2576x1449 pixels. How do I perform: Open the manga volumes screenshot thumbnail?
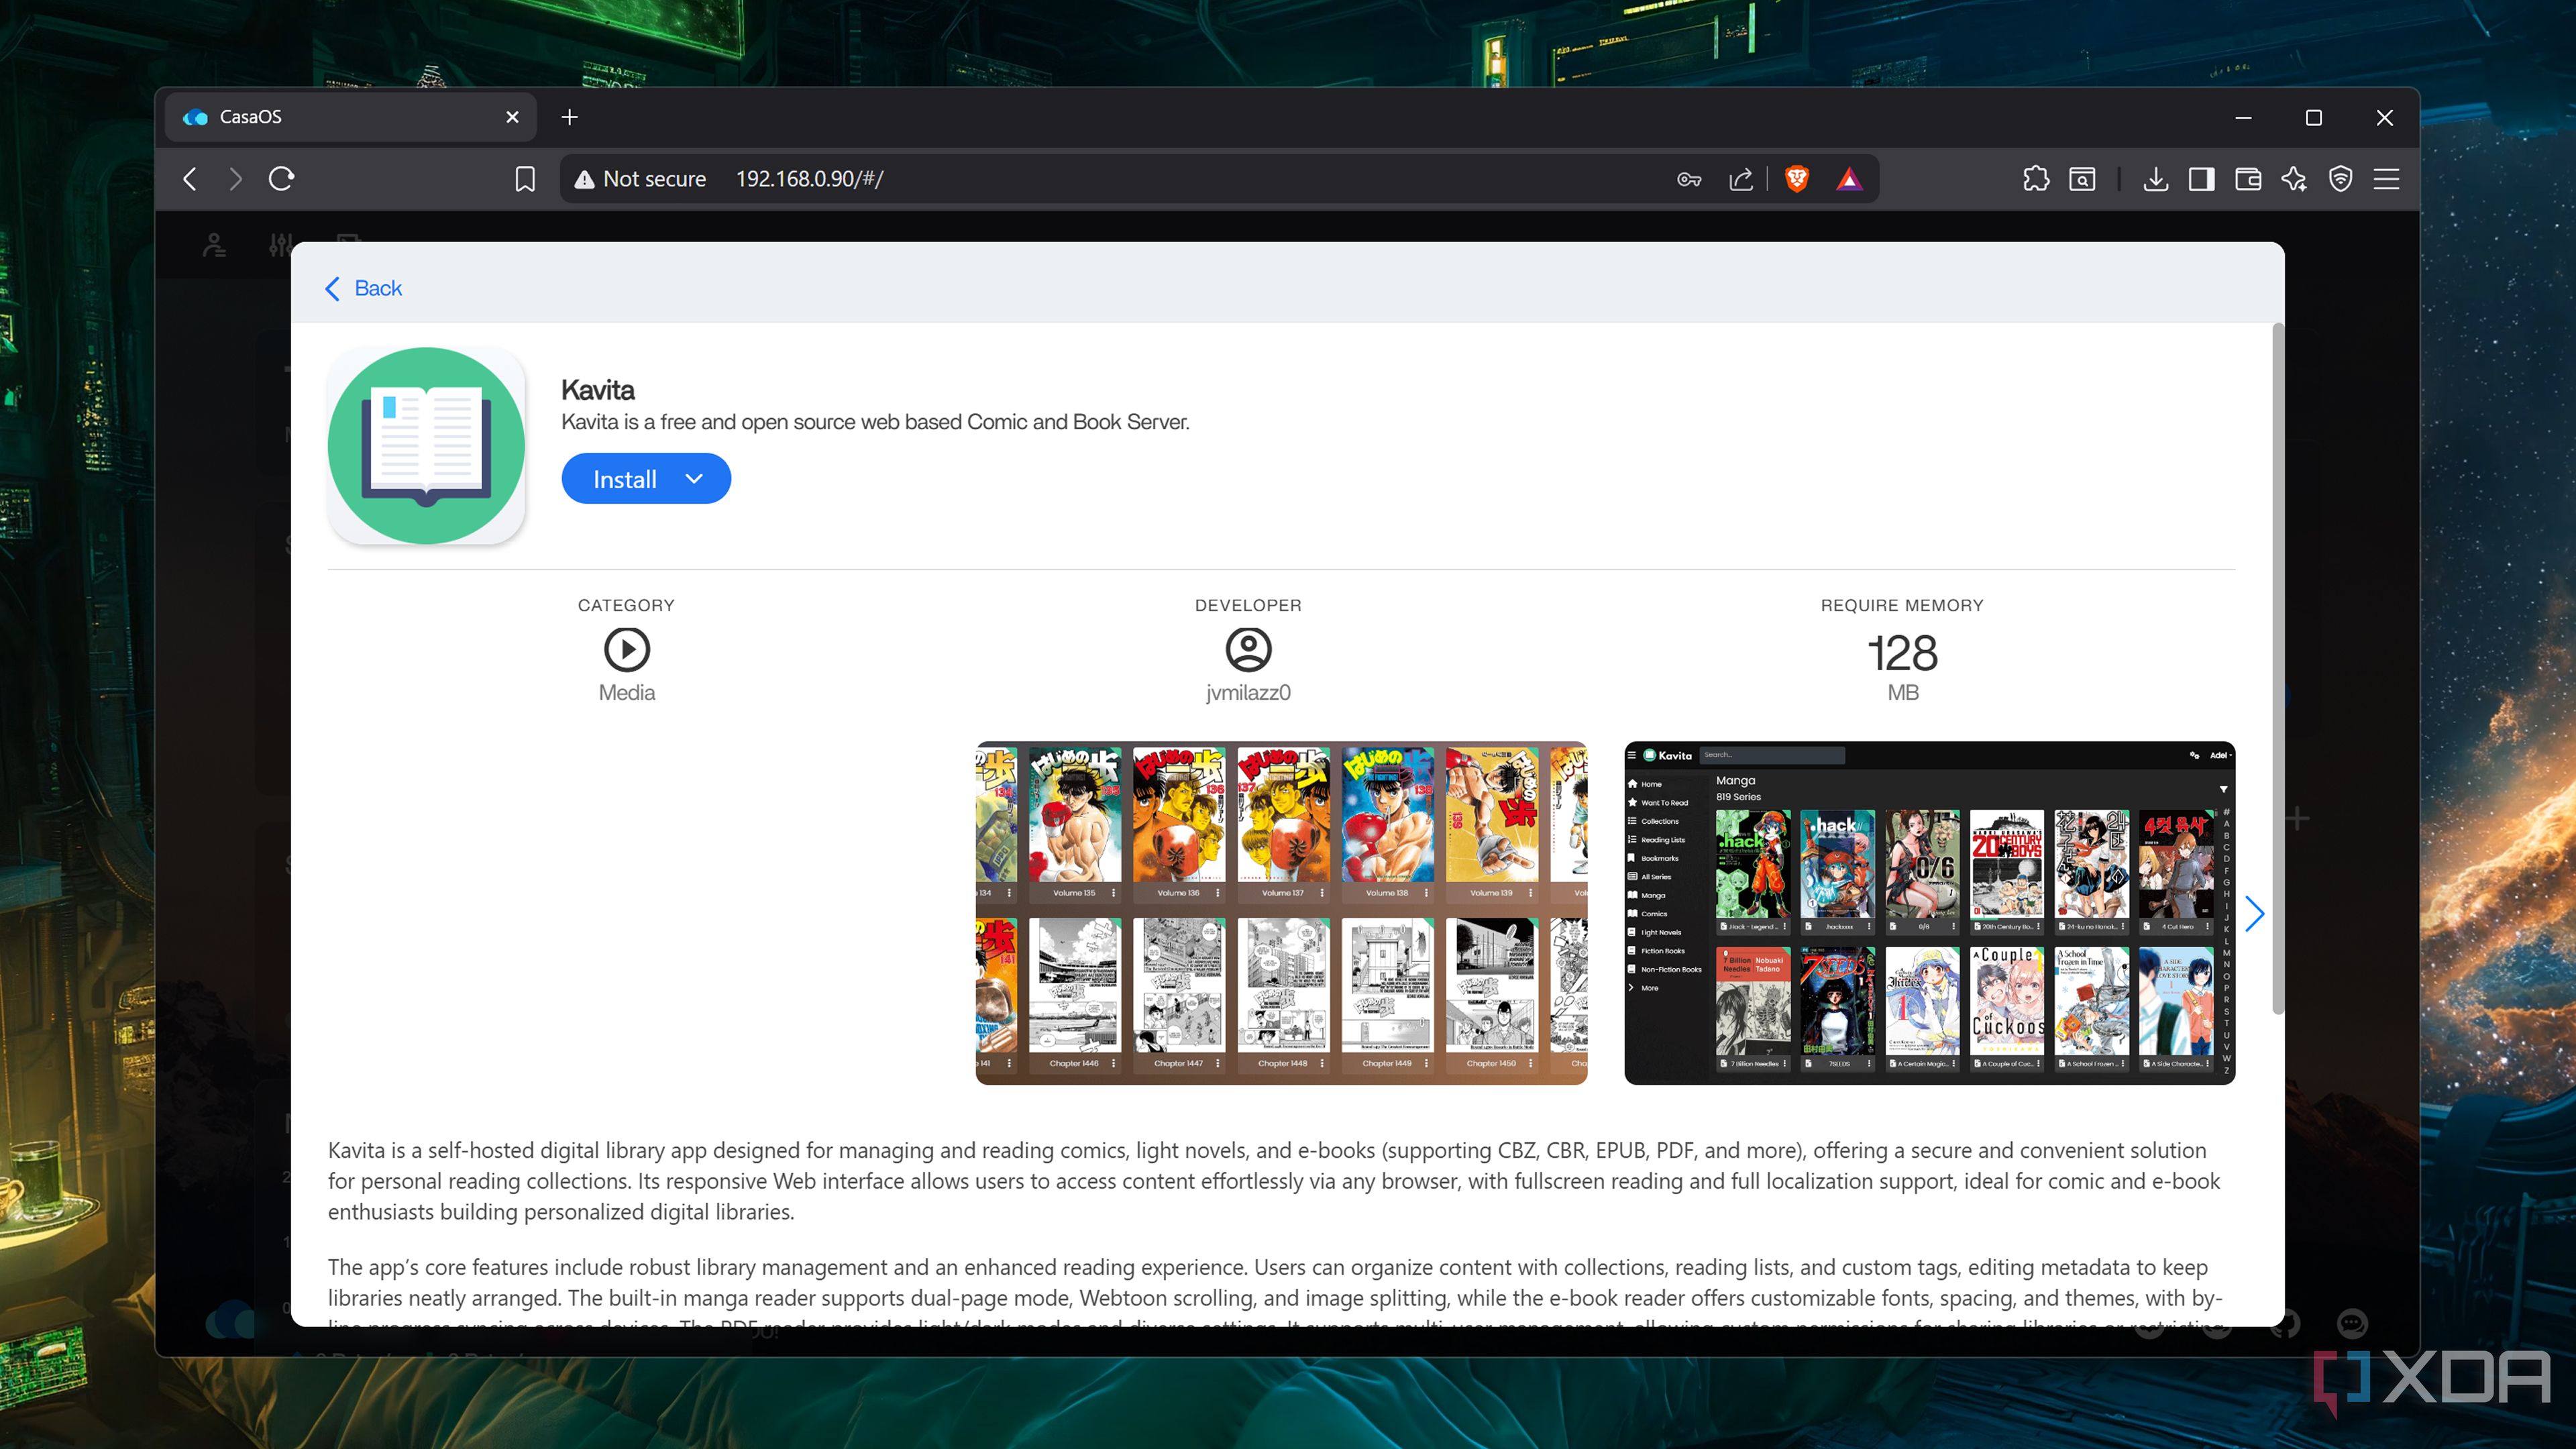[x=1281, y=913]
